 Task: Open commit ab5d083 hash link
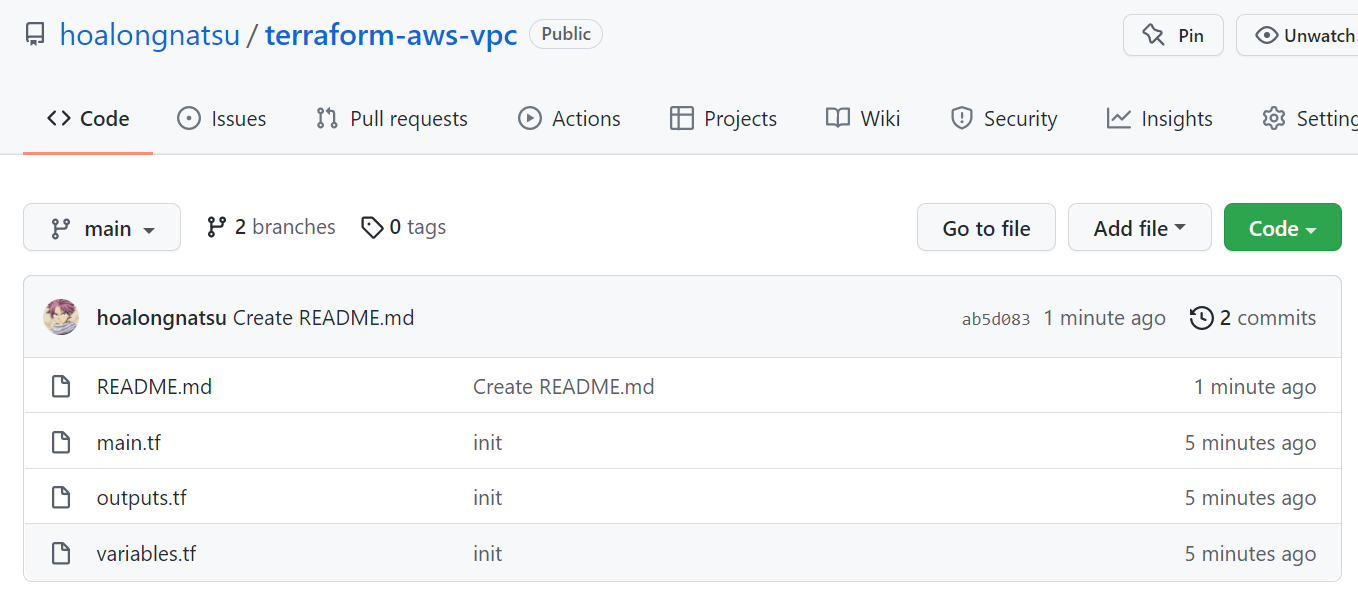tap(995, 320)
